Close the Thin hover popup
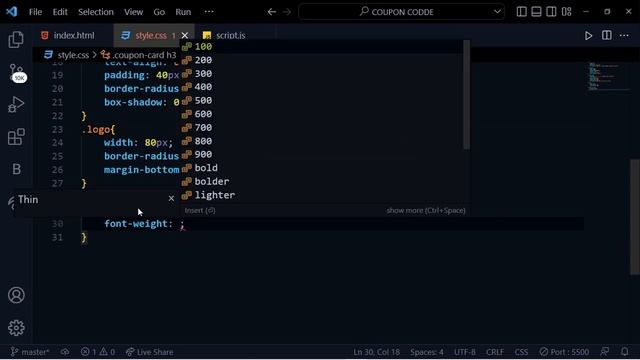This screenshot has height=360, width=640. tap(171, 198)
